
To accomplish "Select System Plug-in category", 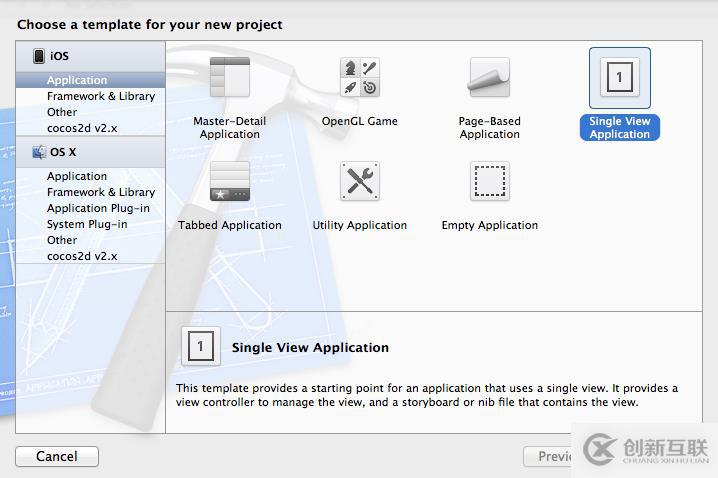I will [x=90, y=224].
